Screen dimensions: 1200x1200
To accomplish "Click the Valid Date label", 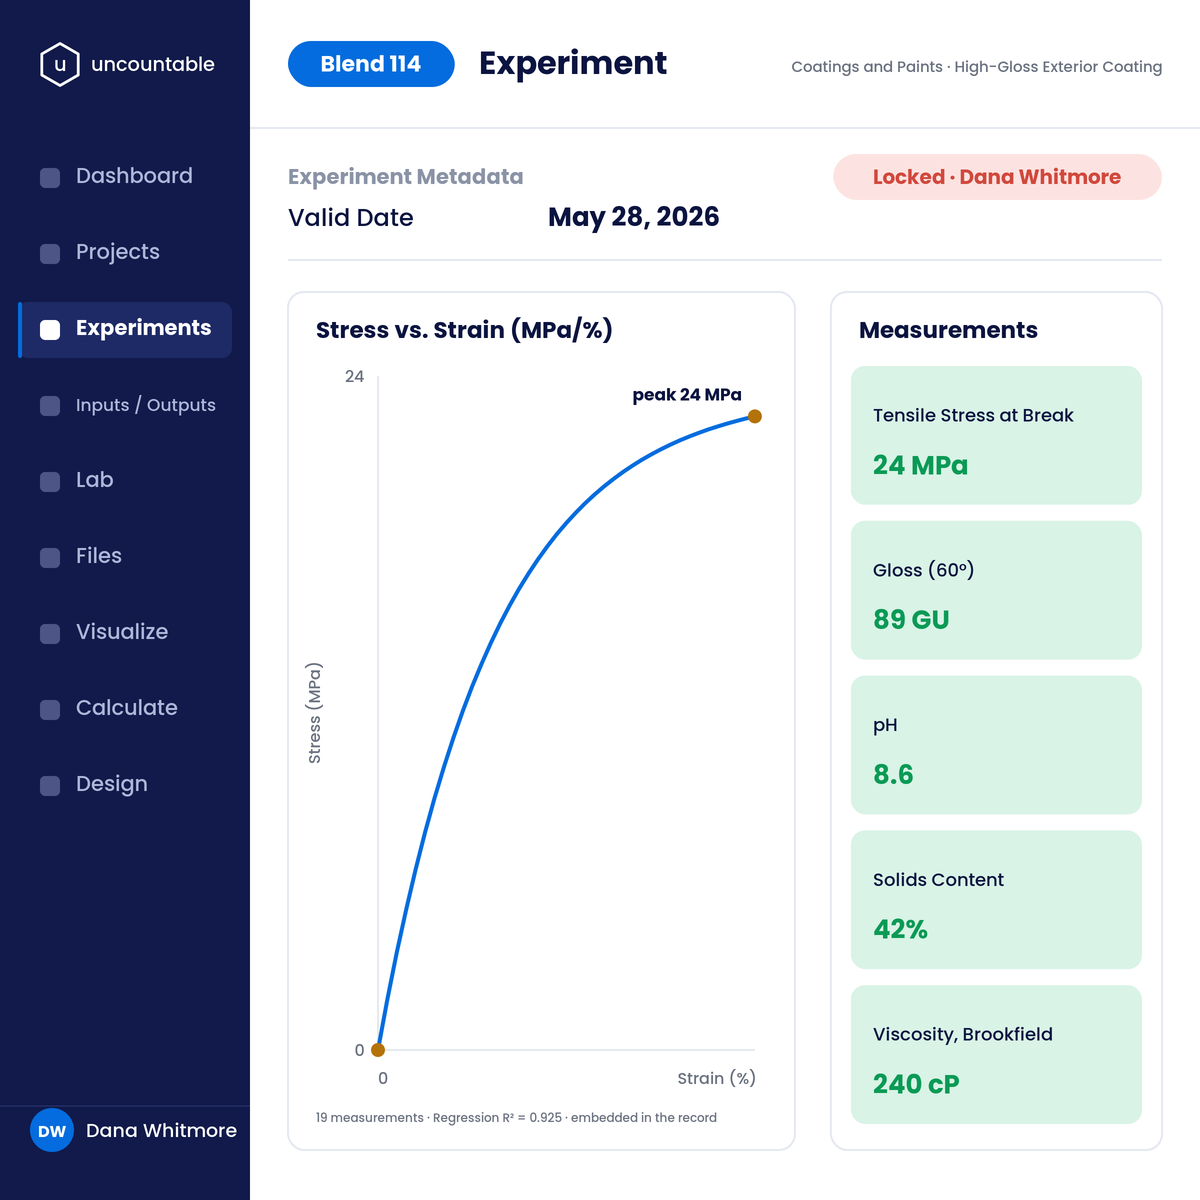I will [x=351, y=218].
